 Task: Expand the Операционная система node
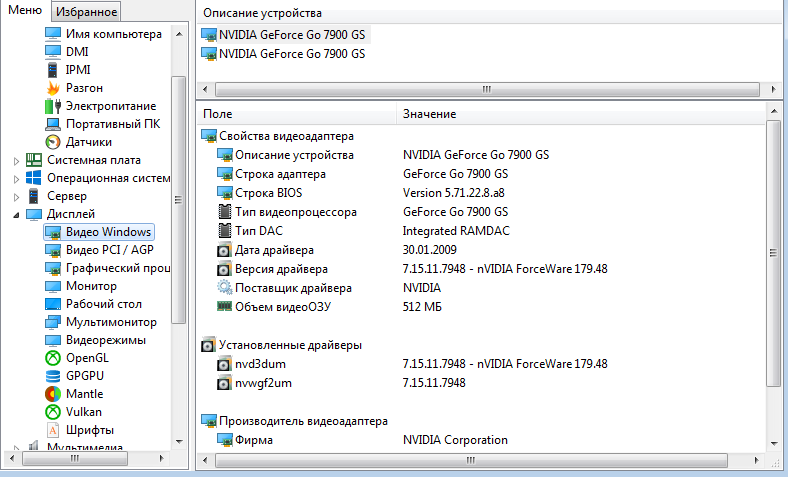click(x=16, y=179)
